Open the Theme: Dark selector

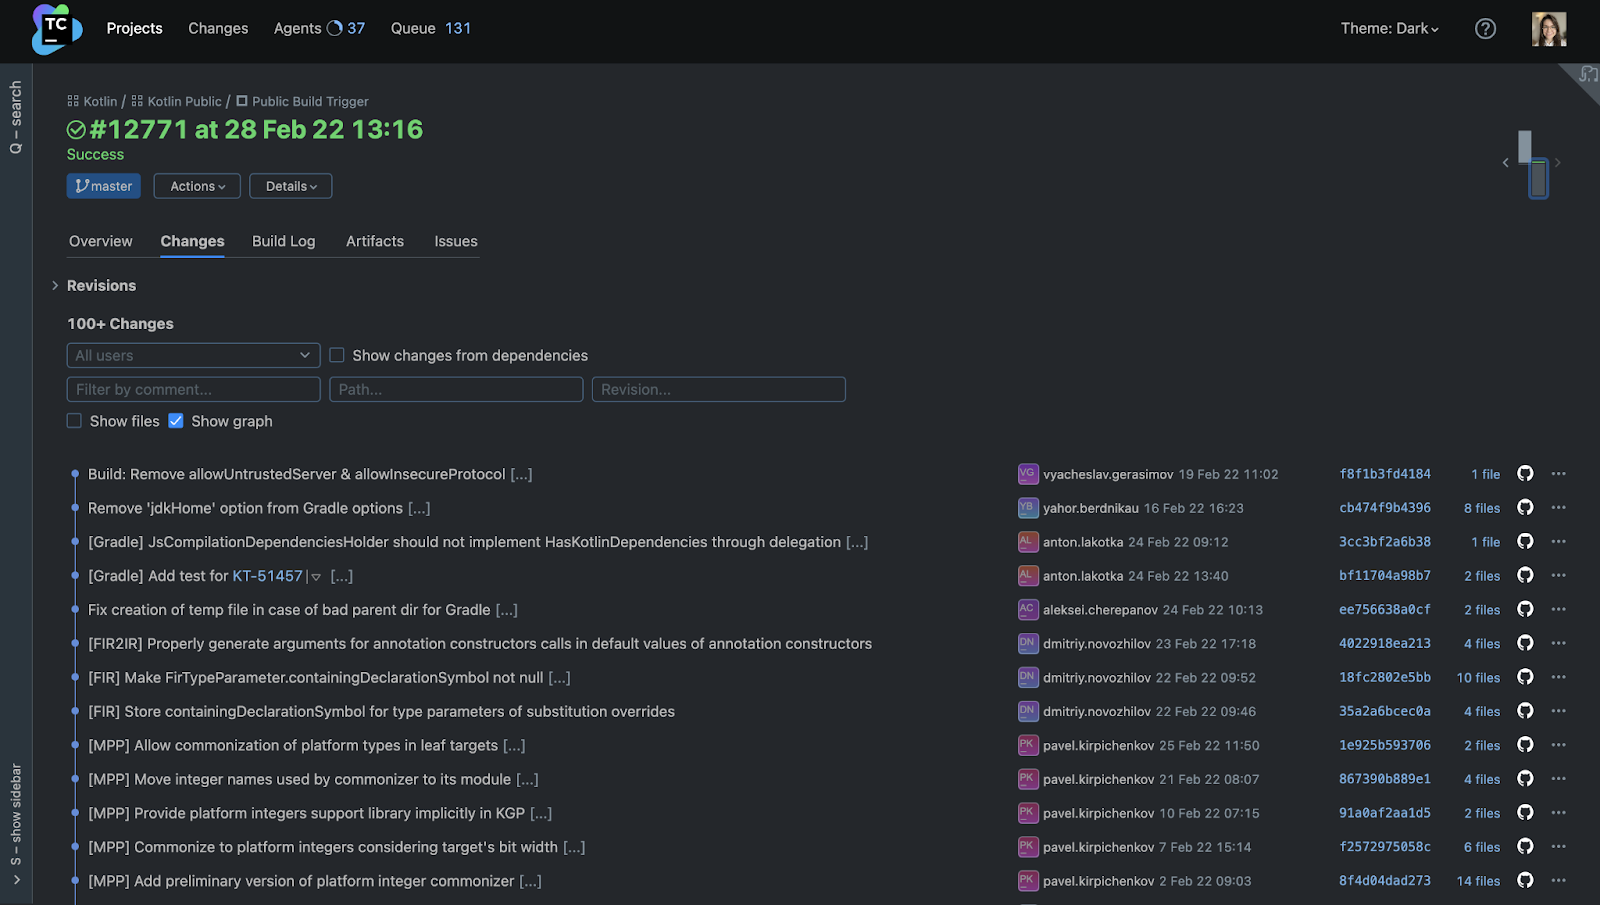(1390, 29)
